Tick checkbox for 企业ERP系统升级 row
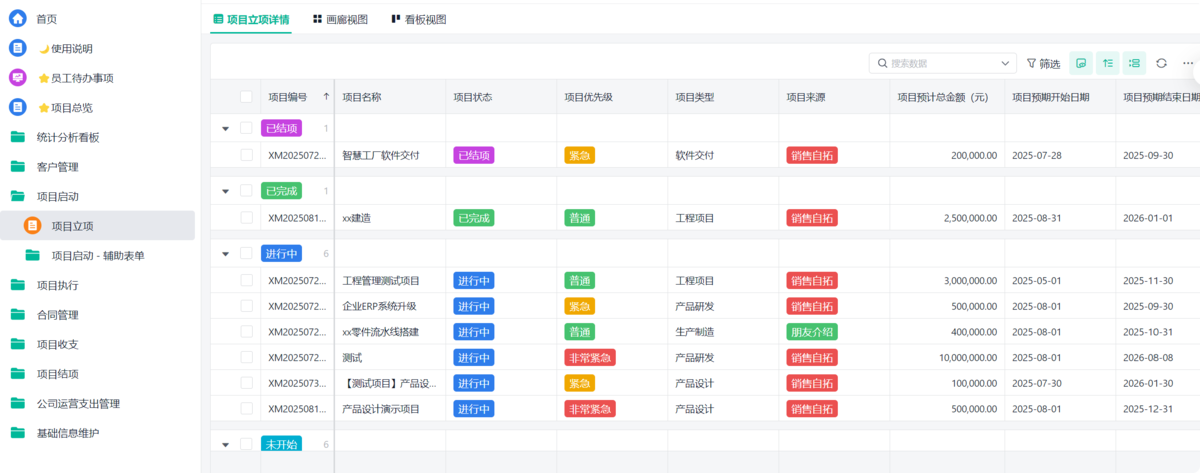This screenshot has height=473, width=1200. click(246, 306)
